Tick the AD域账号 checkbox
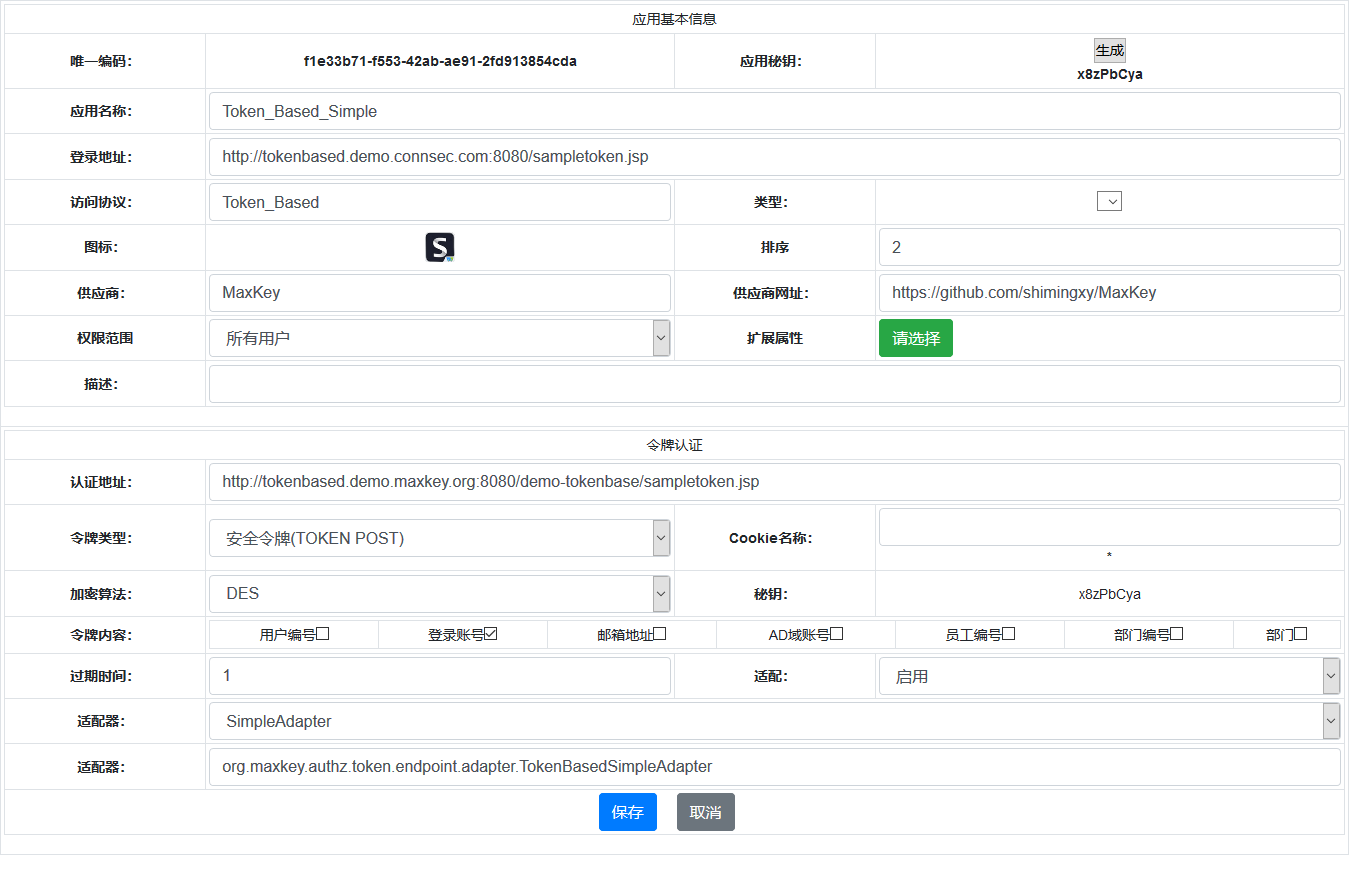The height and width of the screenshot is (871, 1349). (837, 634)
